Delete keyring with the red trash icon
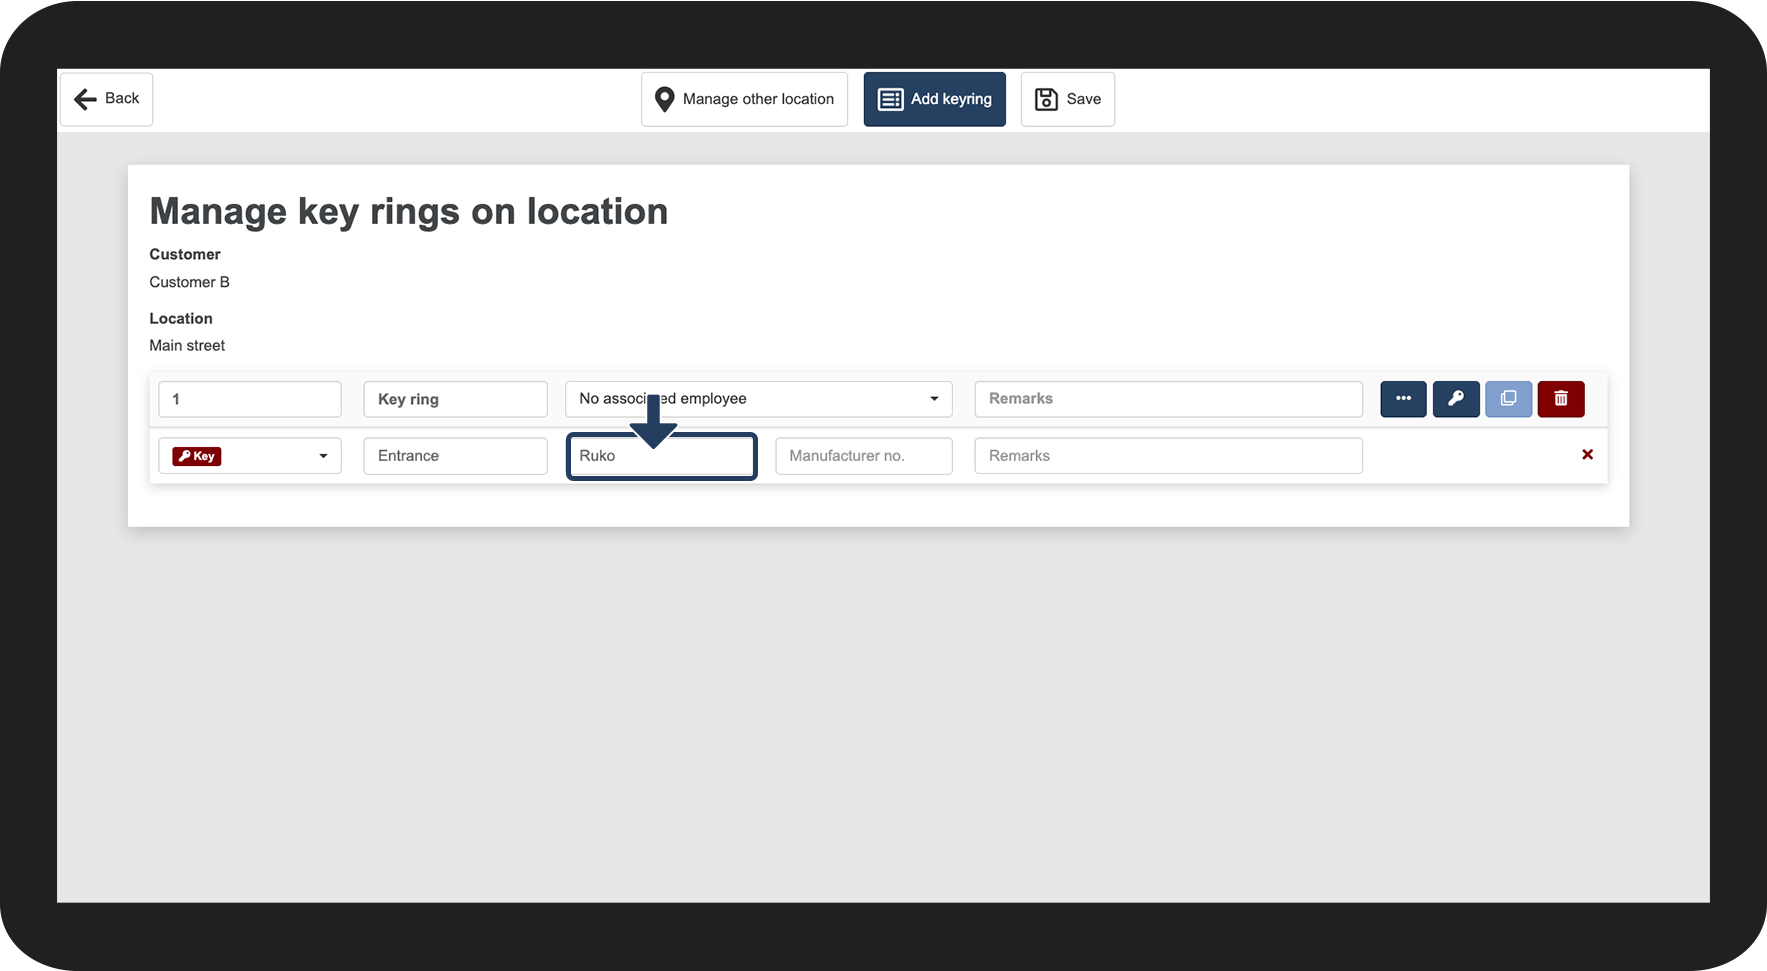 click(x=1561, y=399)
